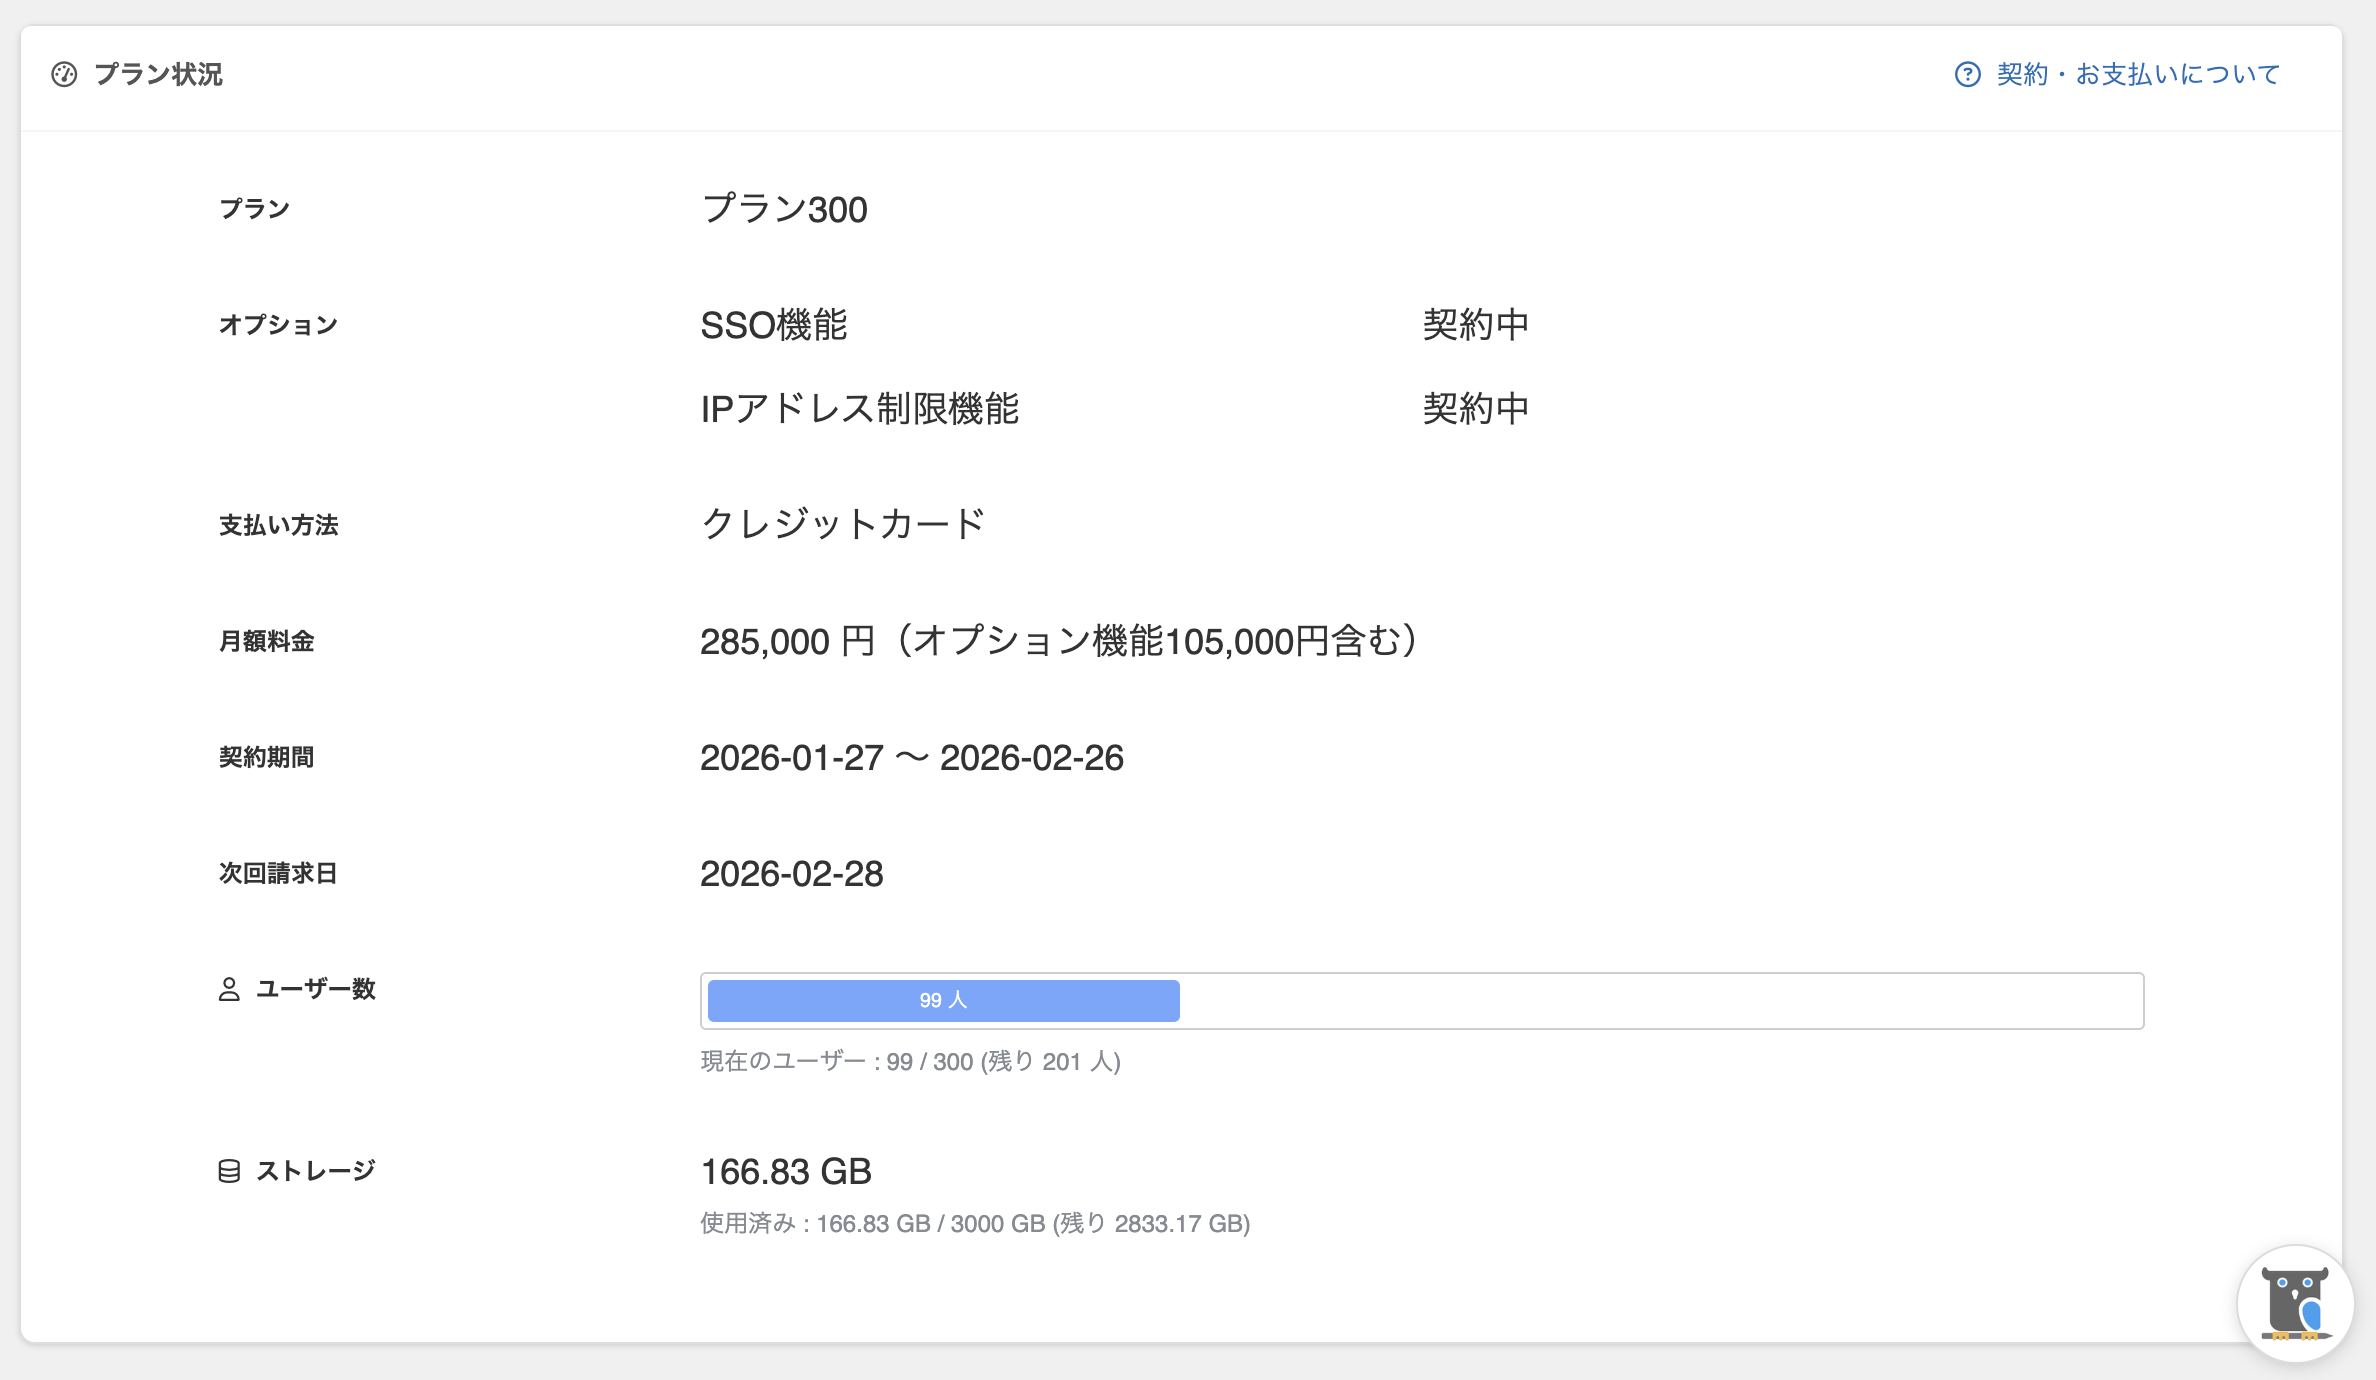Image resolution: width=2376 pixels, height=1380 pixels.
Task: Click the contract period date range
Action: click(x=911, y=758)
